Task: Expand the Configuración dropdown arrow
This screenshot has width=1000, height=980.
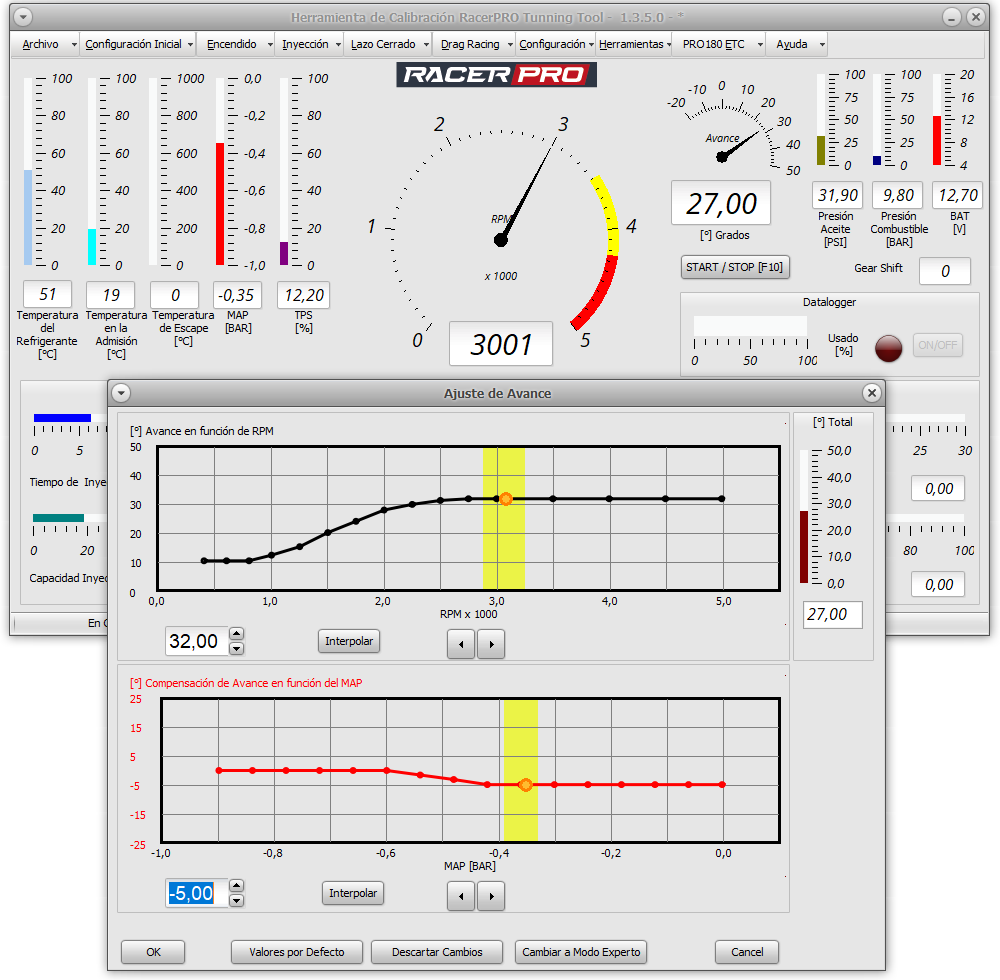Action: point(591,45)
